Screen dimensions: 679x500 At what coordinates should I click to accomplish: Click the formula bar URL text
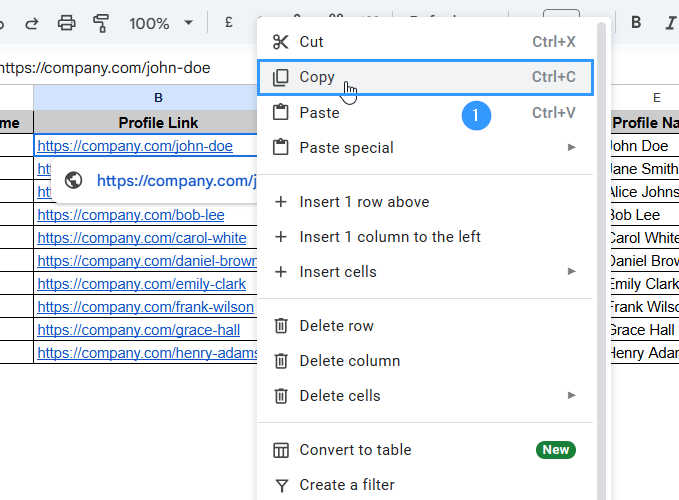(105, 68)
